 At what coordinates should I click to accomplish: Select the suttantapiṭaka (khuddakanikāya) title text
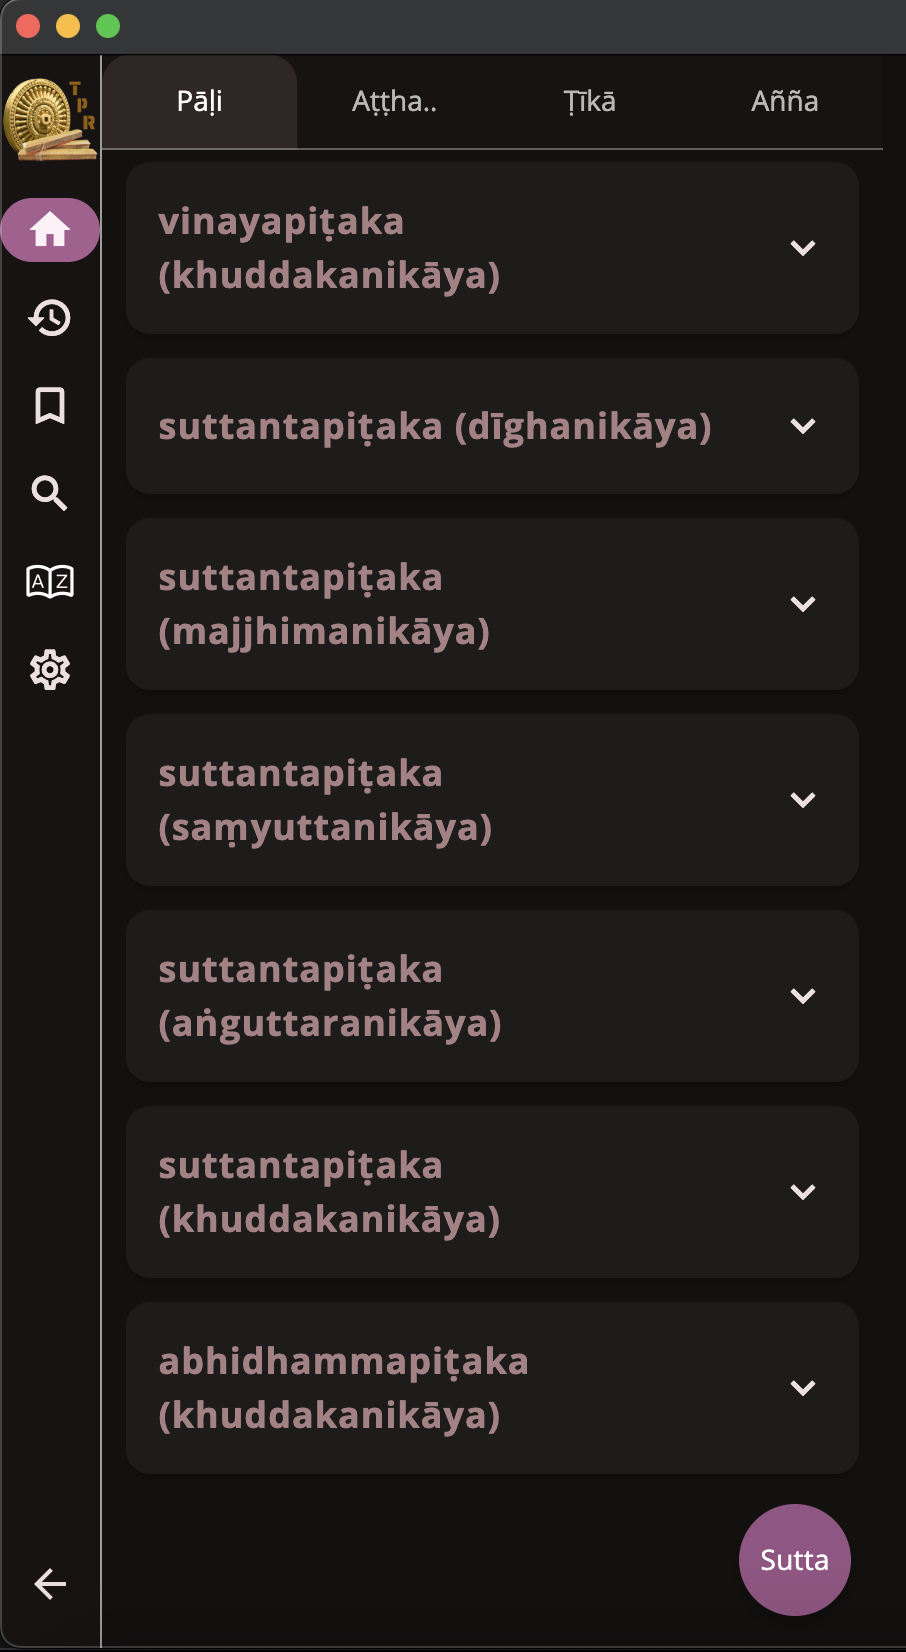[329, 1192]
